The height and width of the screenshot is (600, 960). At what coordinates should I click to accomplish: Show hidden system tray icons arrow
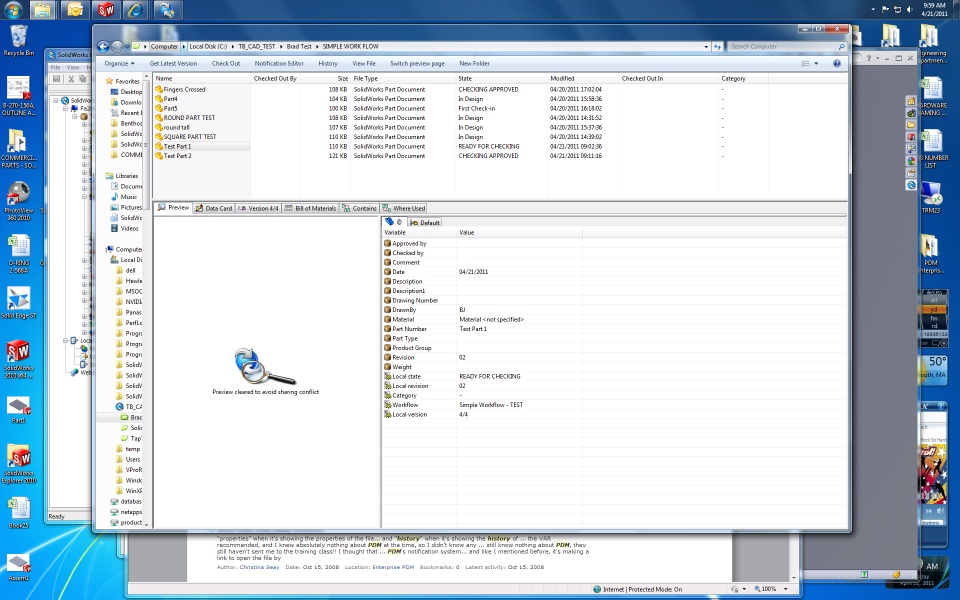[873, 9]
